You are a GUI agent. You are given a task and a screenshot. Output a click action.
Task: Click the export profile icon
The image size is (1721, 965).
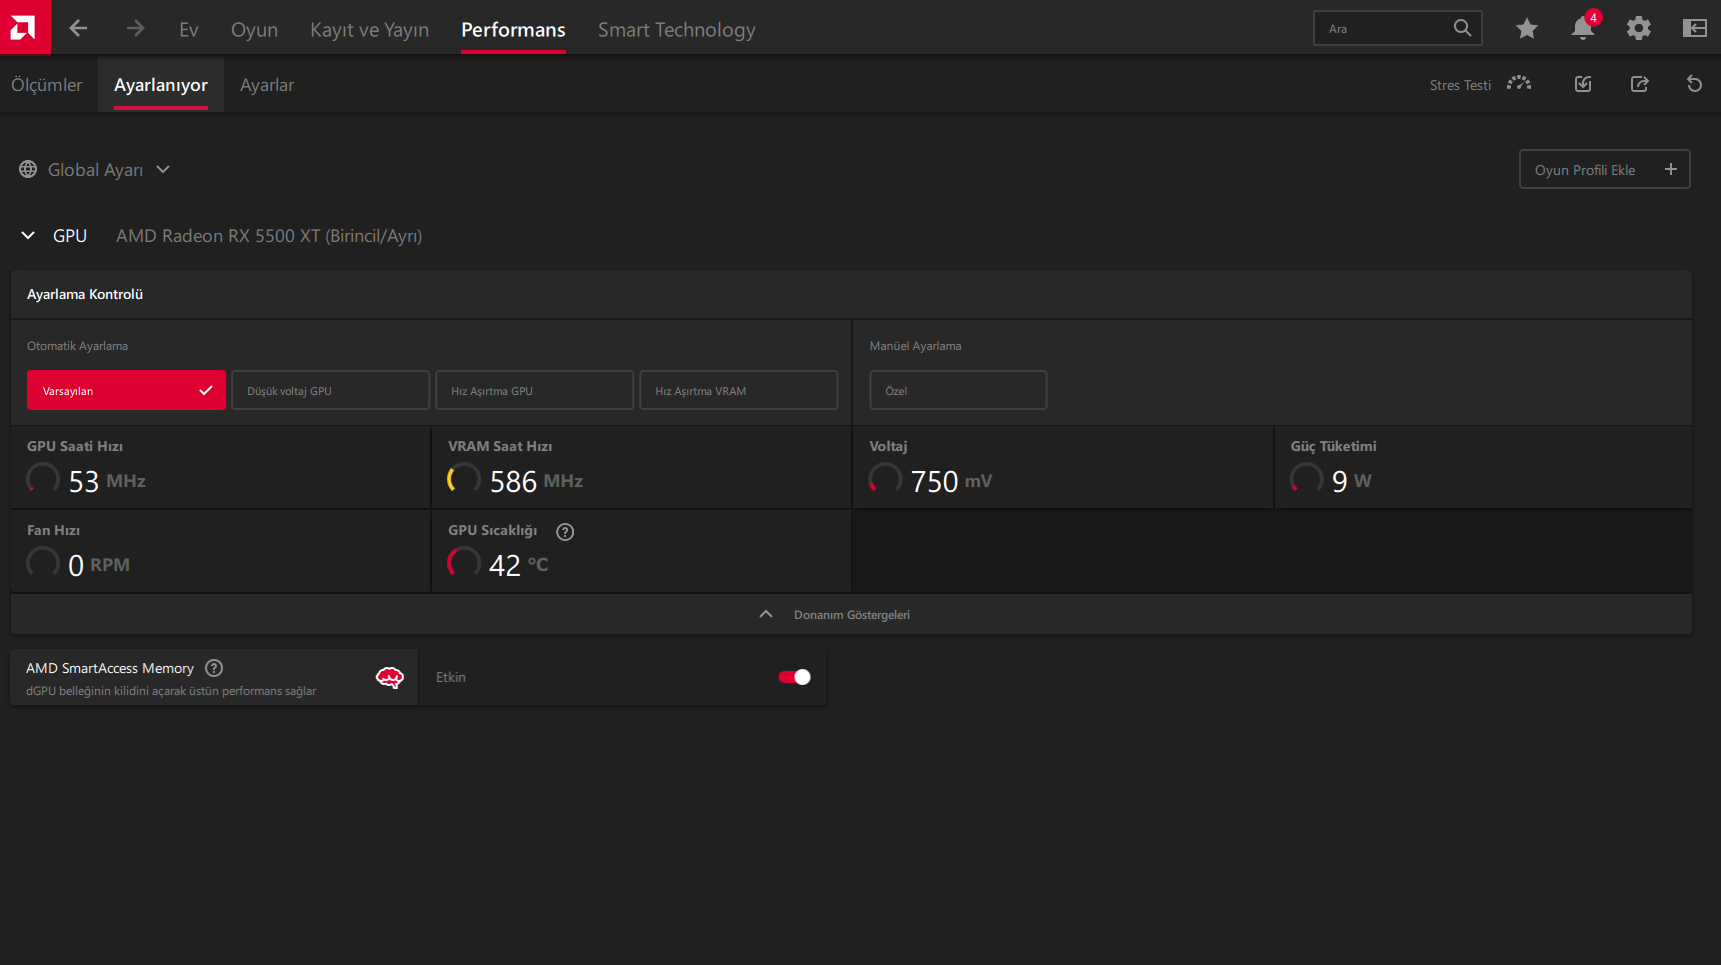(1639, 84)
